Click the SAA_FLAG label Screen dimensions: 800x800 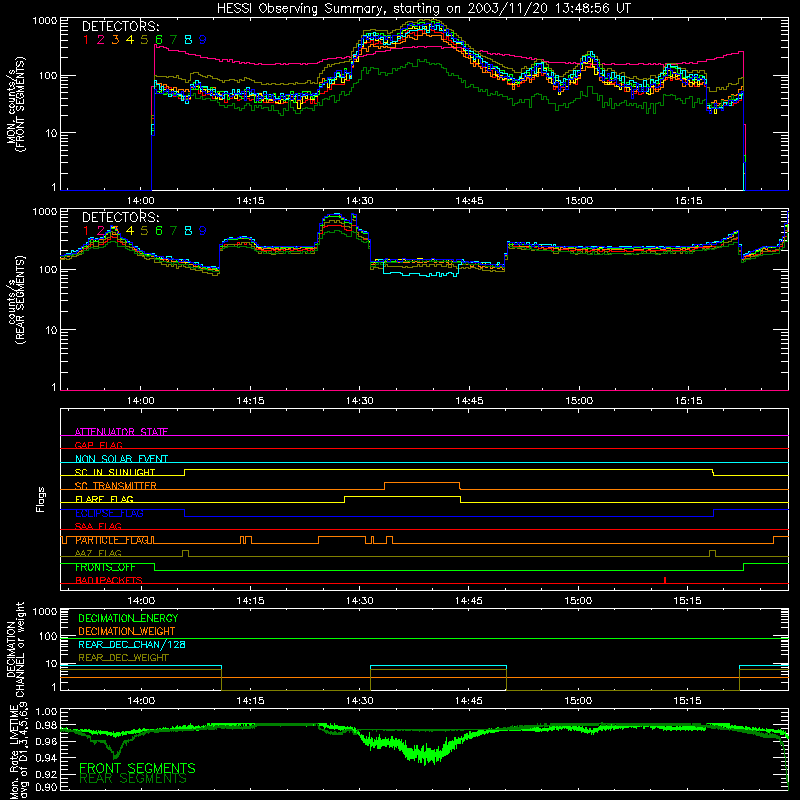click(98, 526)
